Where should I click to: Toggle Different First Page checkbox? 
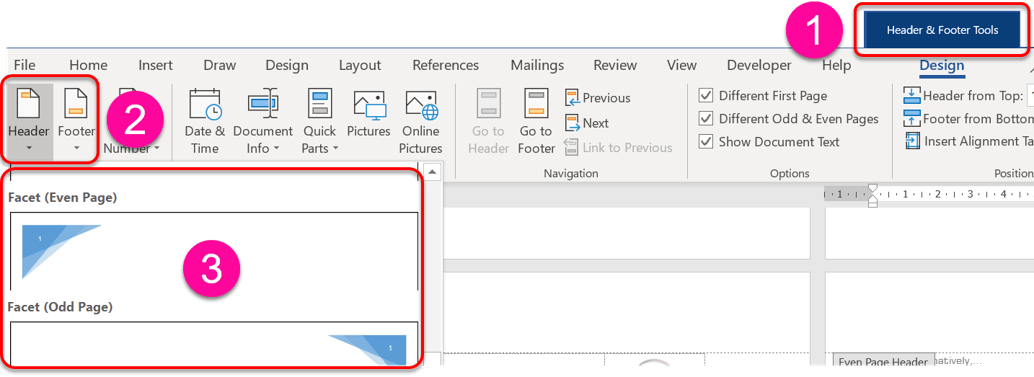pos(706,96)
